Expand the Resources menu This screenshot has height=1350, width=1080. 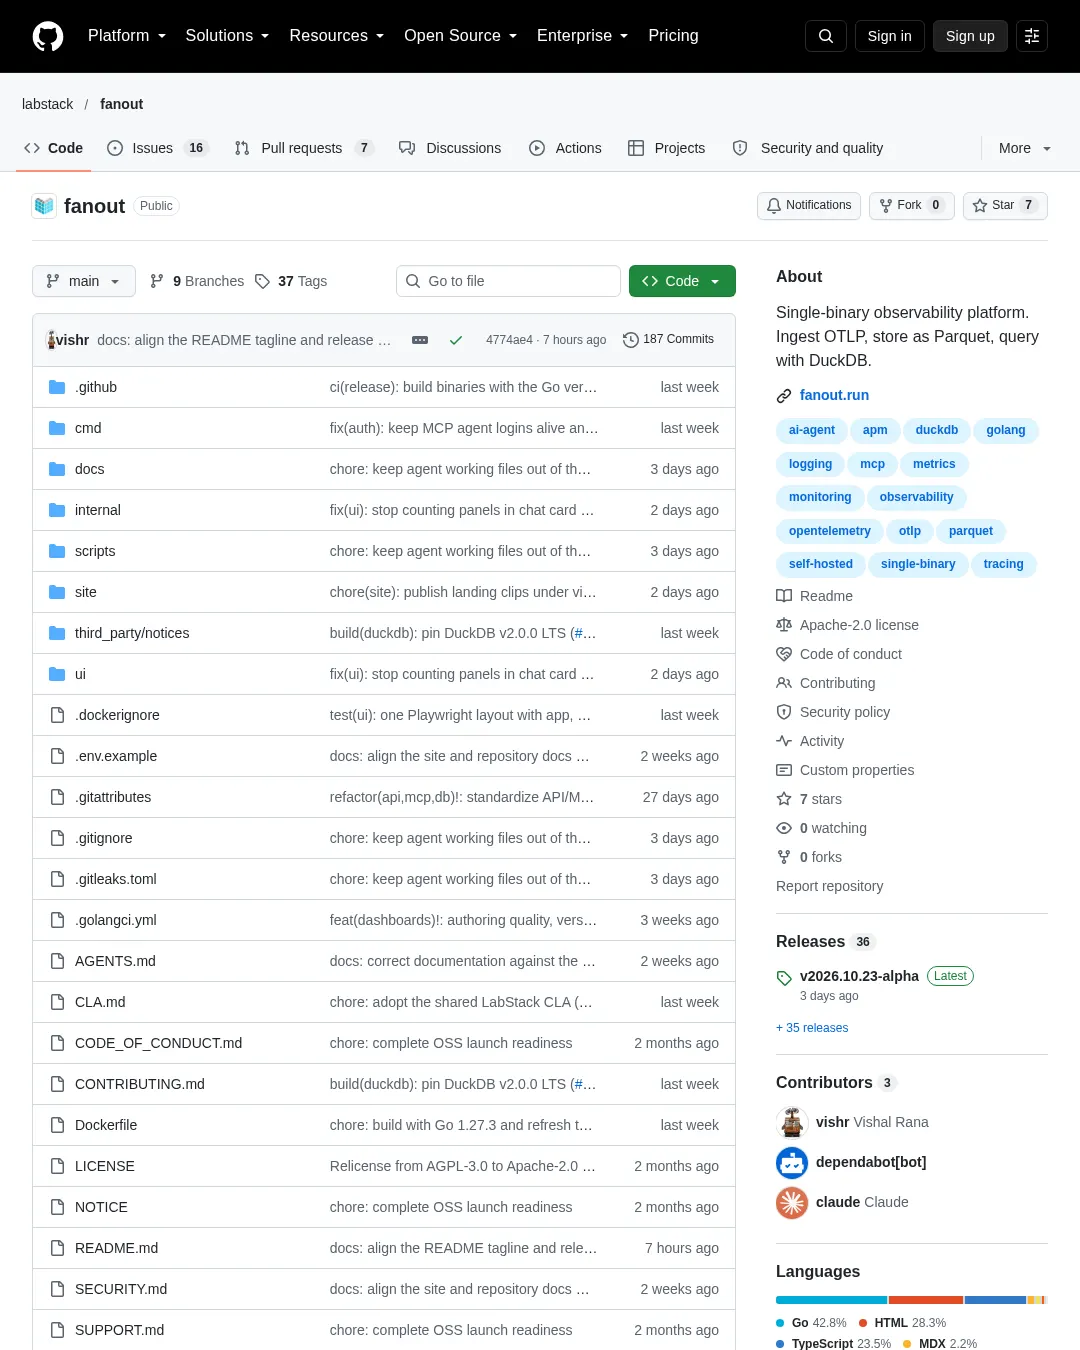click(337, 36)
